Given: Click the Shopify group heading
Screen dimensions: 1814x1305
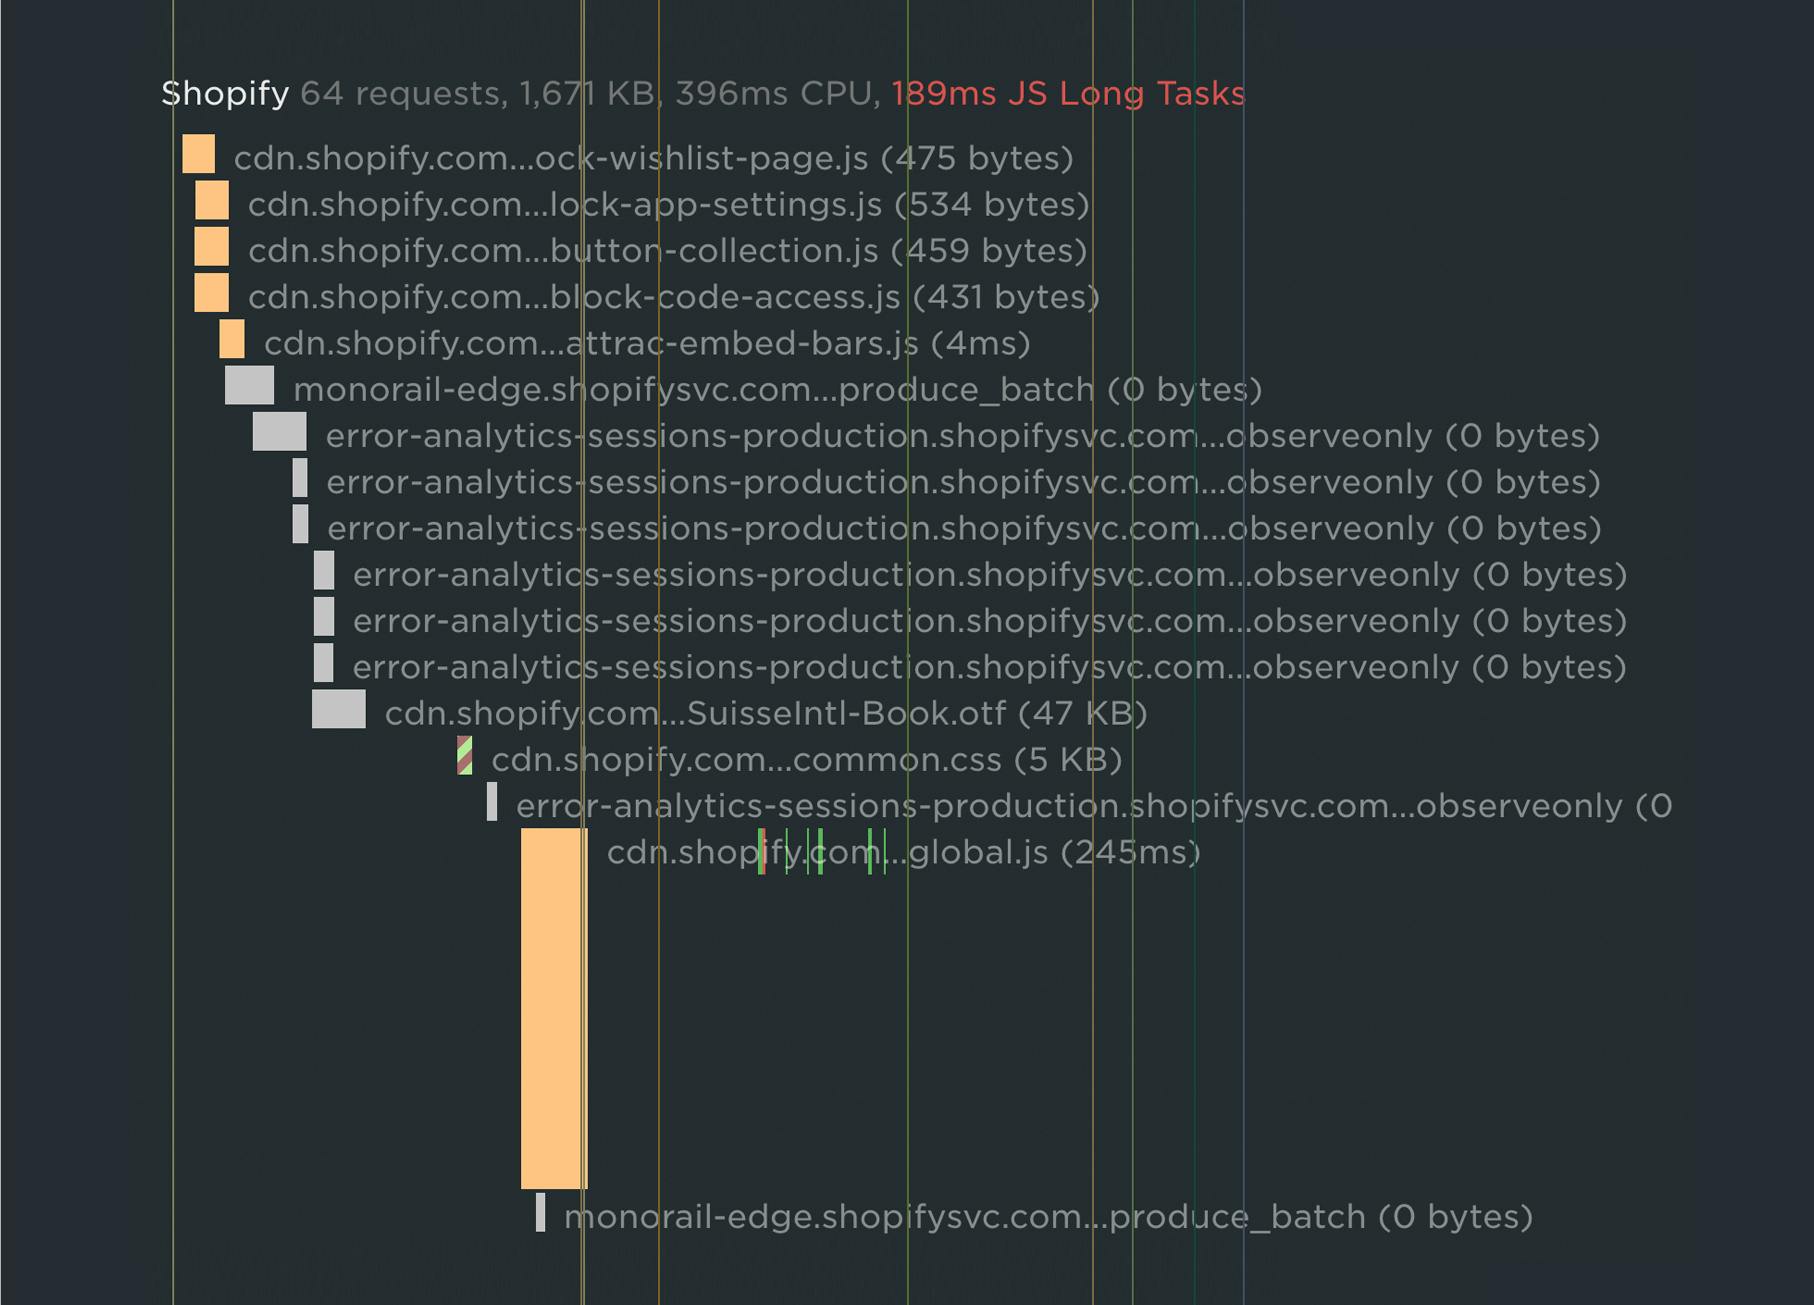Looking at the screenshot, I should 225,93.
